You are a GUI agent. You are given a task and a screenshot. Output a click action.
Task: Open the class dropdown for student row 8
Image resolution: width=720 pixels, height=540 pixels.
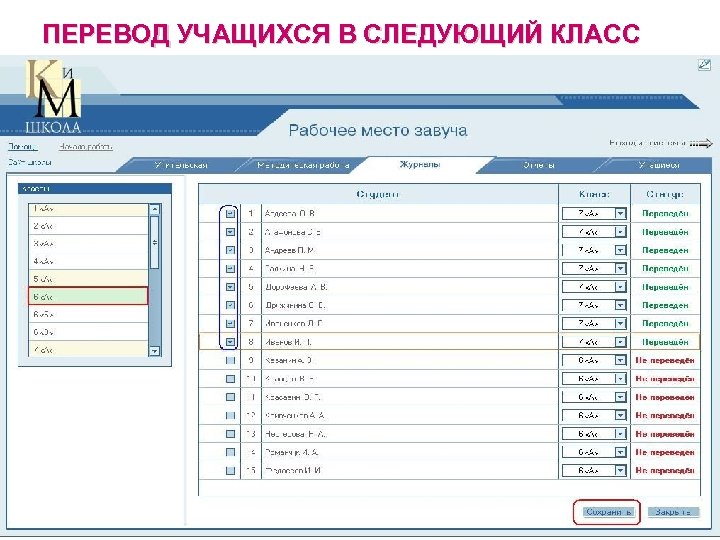tap(620, 342)
